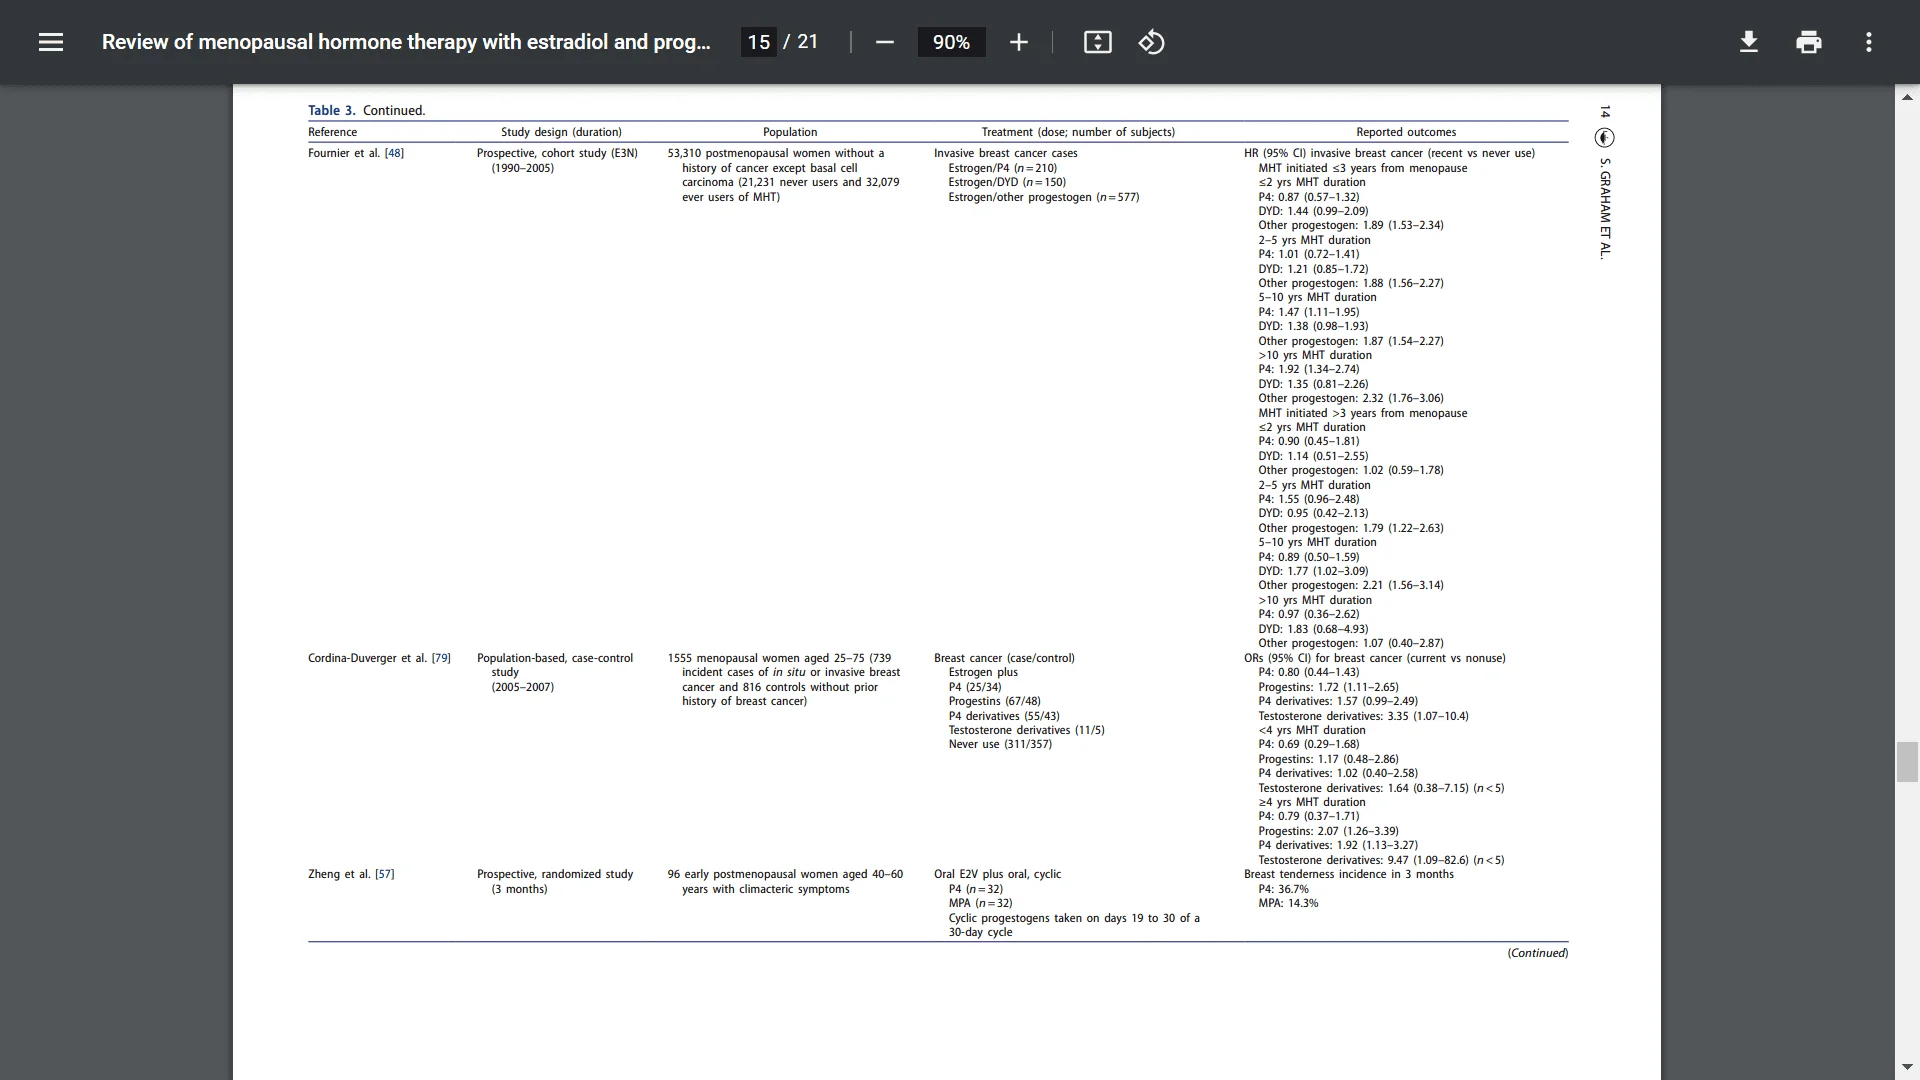Click 'Testosterone derivatives: 3.35 (1.07–10.4)' value

(1363, 716)
